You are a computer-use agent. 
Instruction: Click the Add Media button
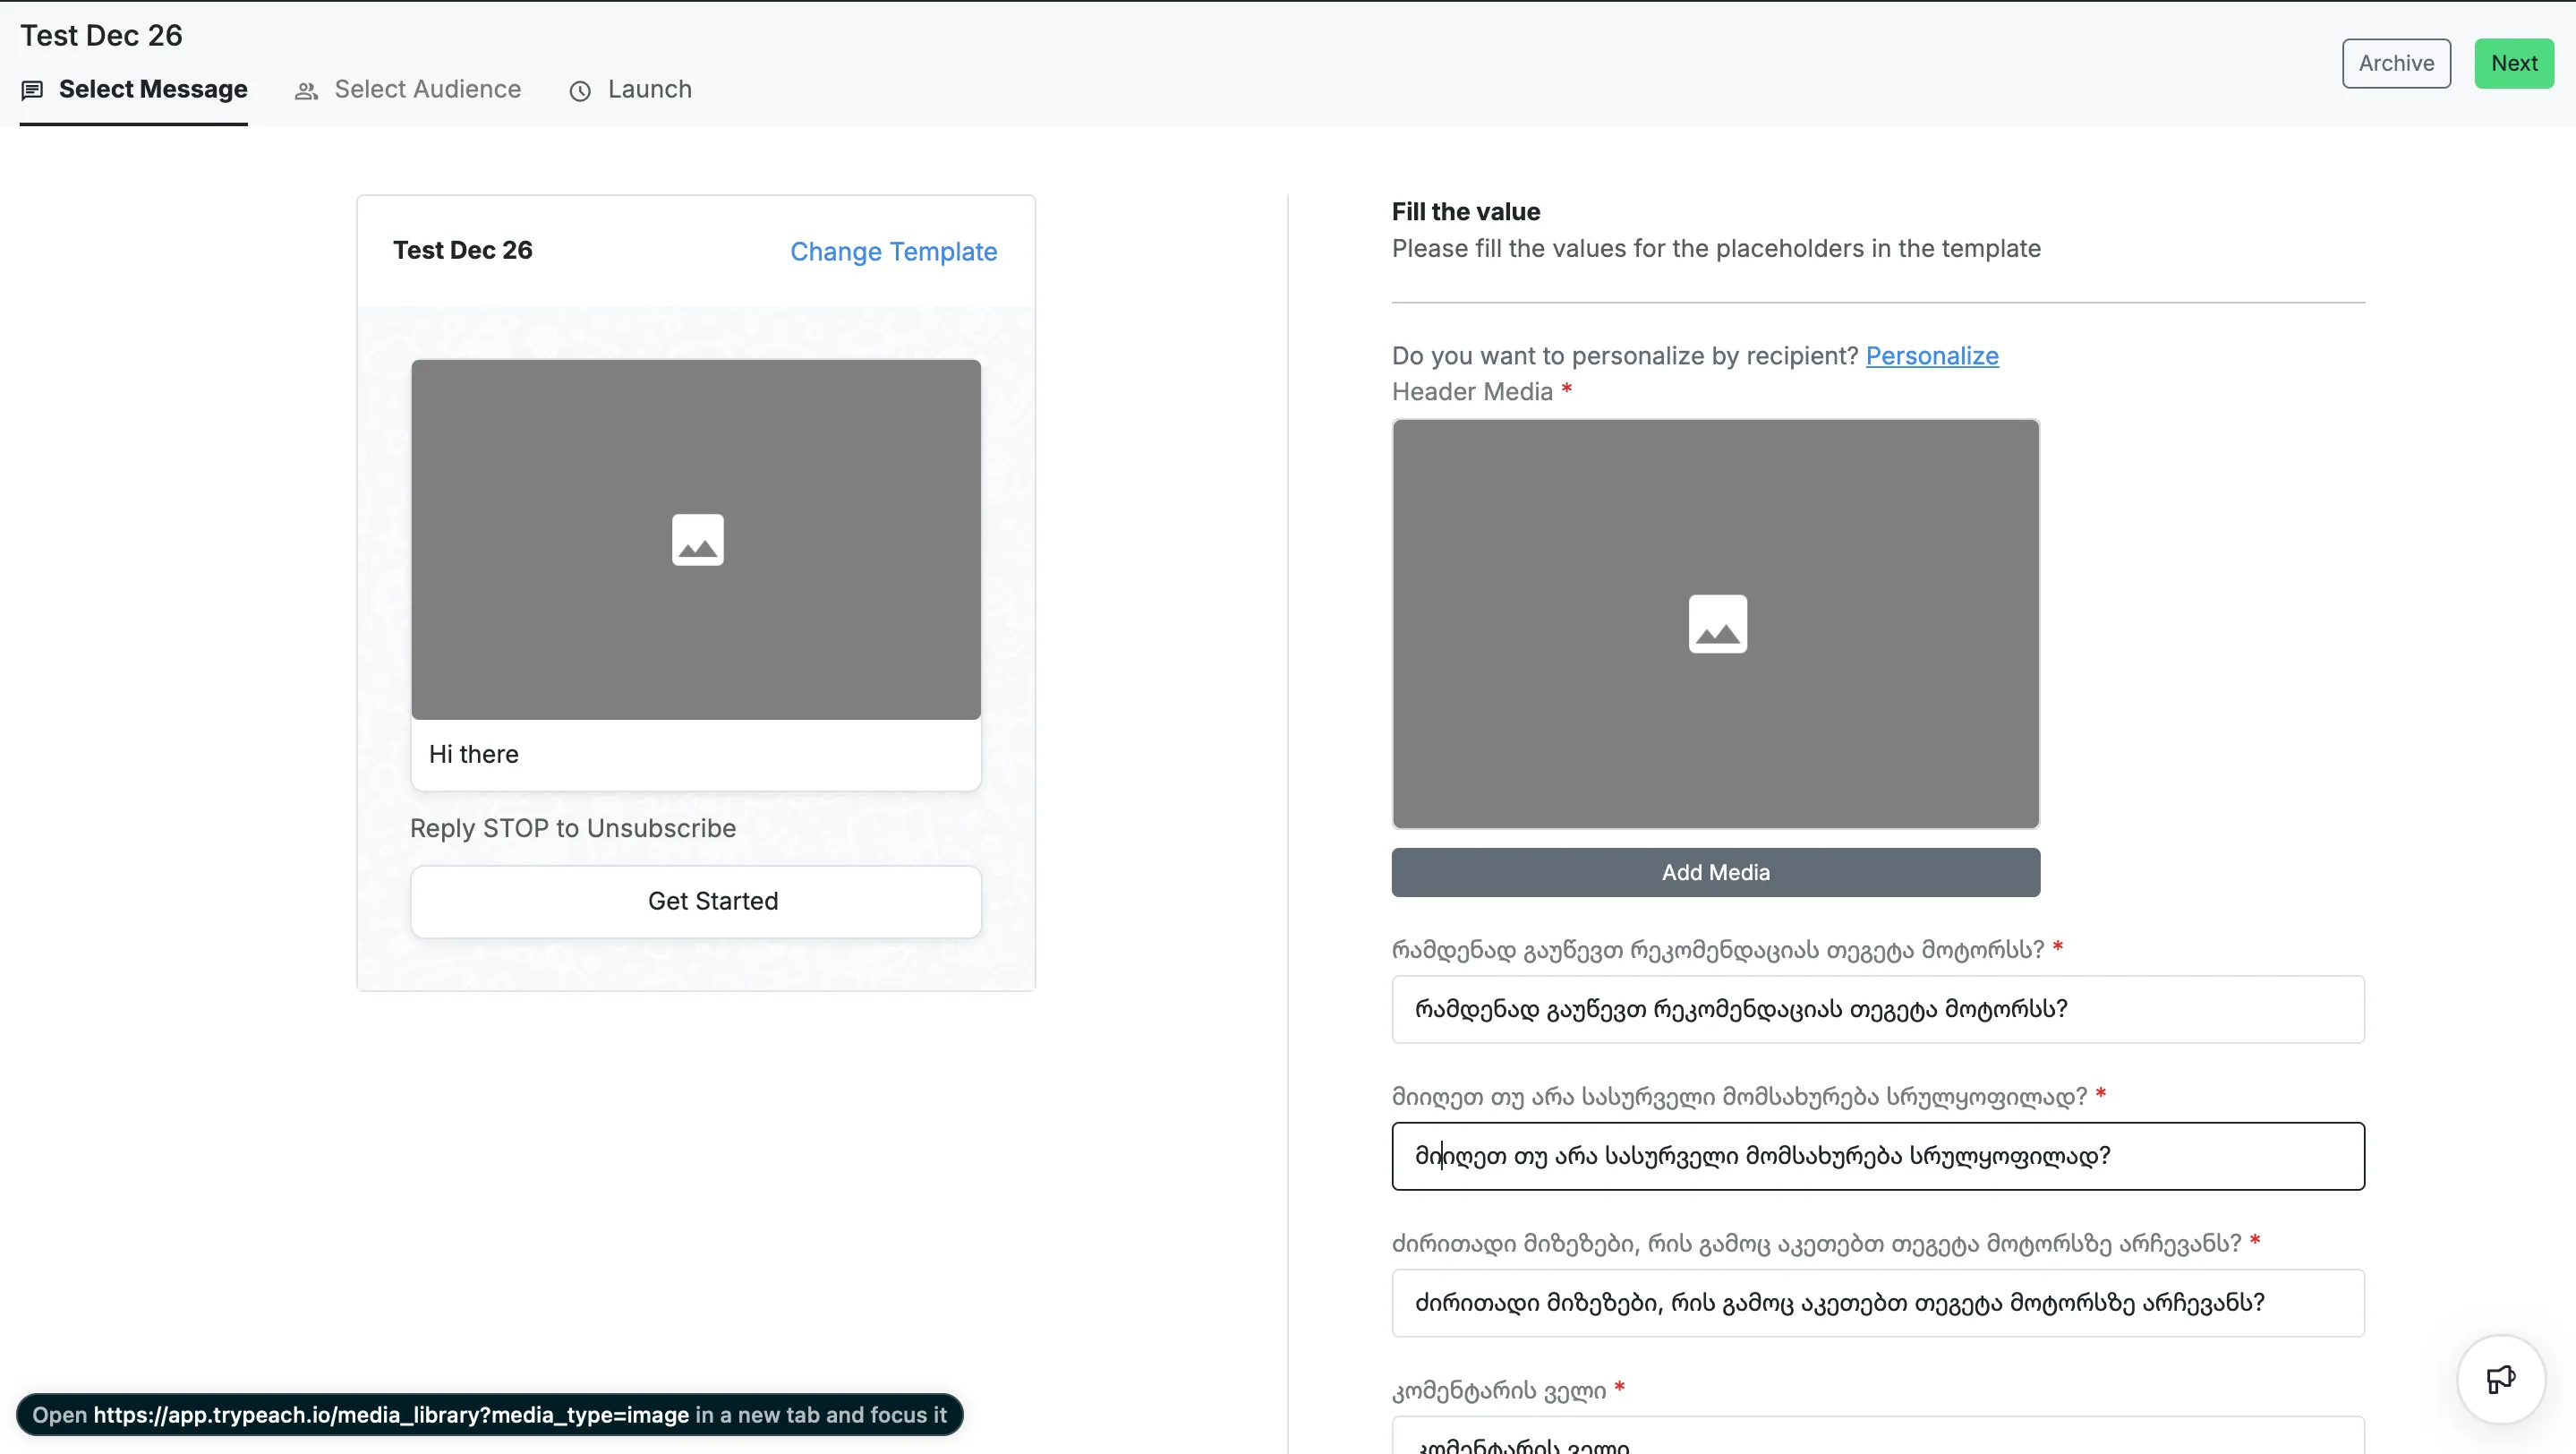(1716, 872)
